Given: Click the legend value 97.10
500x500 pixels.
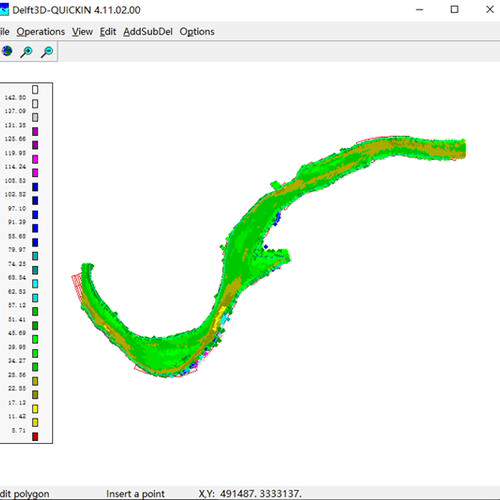Looking at the screenshot, I should click(17, 208).
